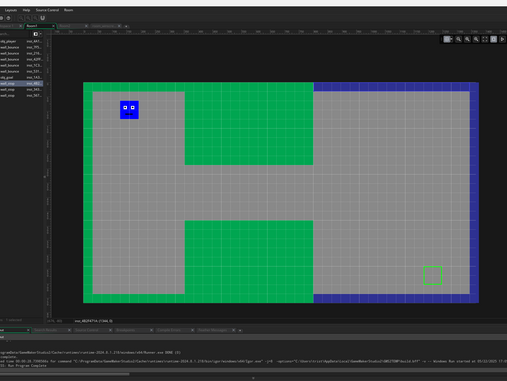Click the green outlined goal square
Image resolution: width=507 pixels, height=381 pixels.
coord(433,276)
